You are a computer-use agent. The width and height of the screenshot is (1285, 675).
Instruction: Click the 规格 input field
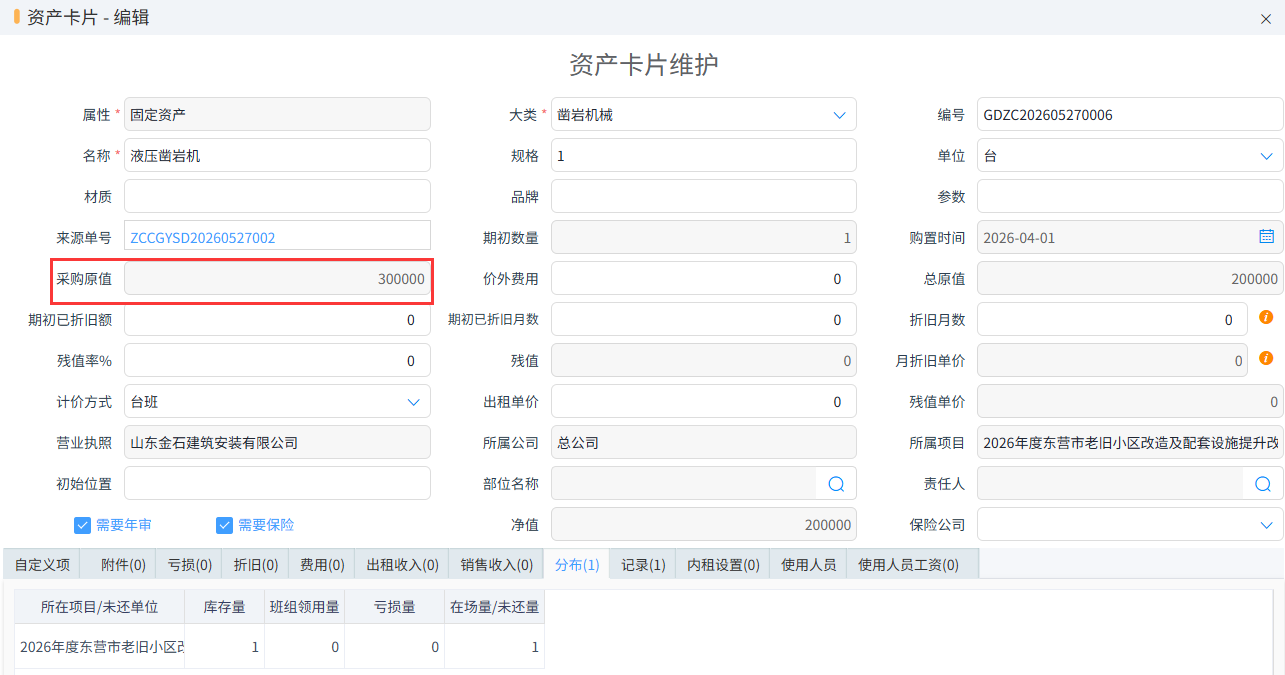tap(704, 156)
